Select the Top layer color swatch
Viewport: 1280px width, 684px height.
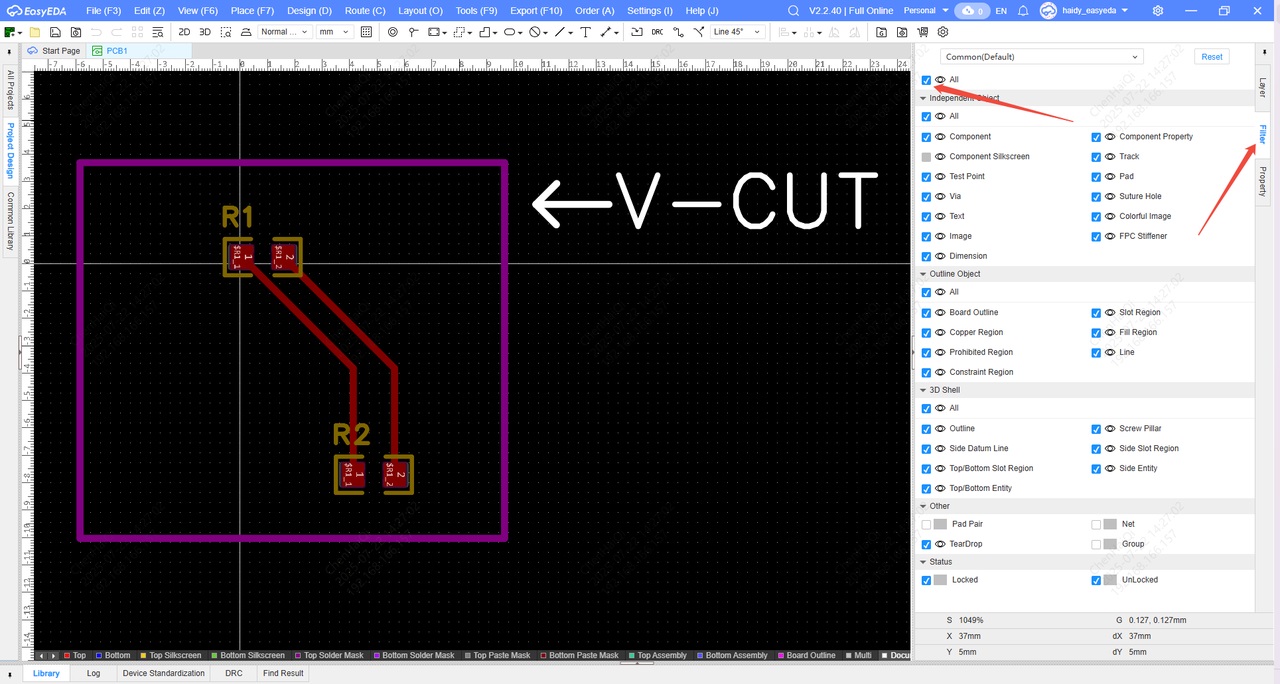coord(67,656)
